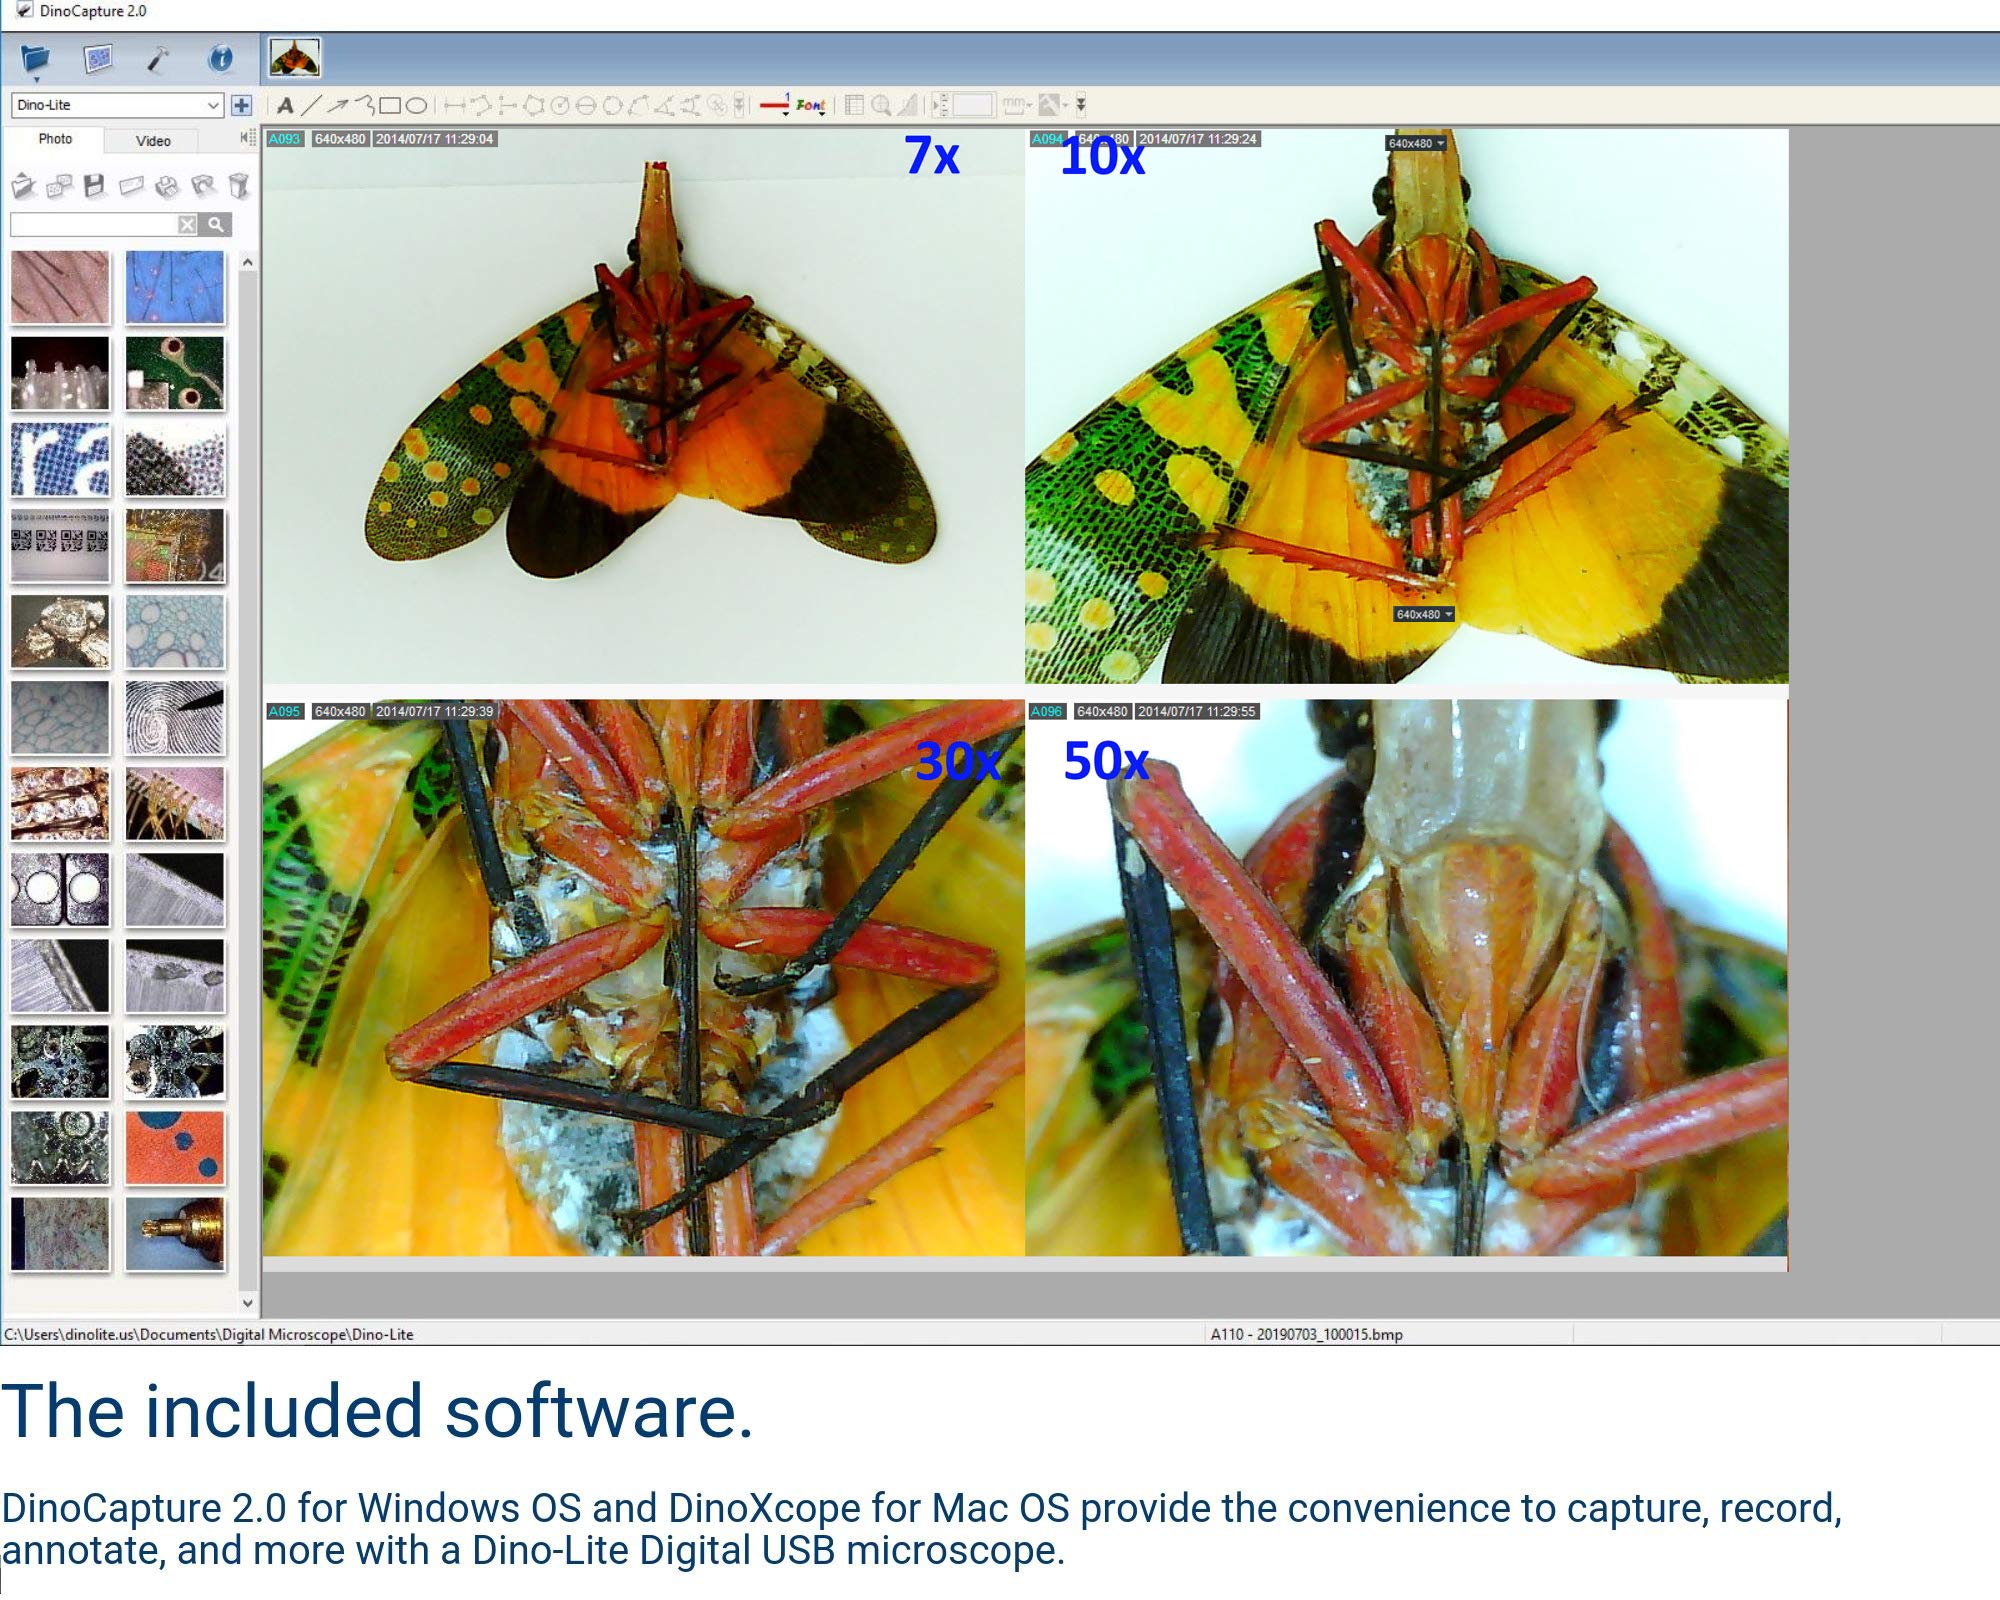
Task: Click the magnifier search button
Action: pos(215,224)
